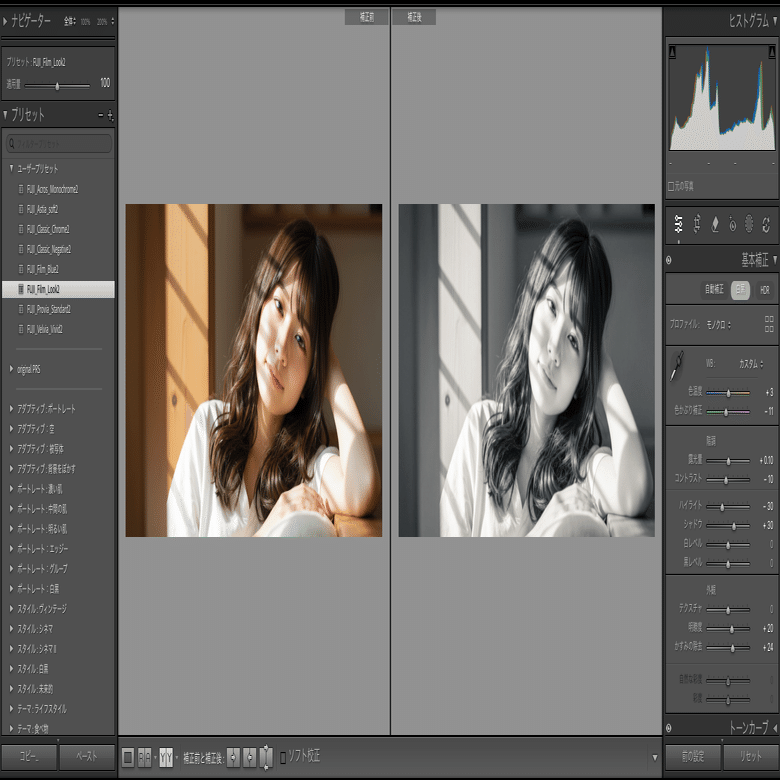Viewport: 780px width, 780px height.
Task: Adjust the 適用量 preset amount slider
Action: [57, 86]
